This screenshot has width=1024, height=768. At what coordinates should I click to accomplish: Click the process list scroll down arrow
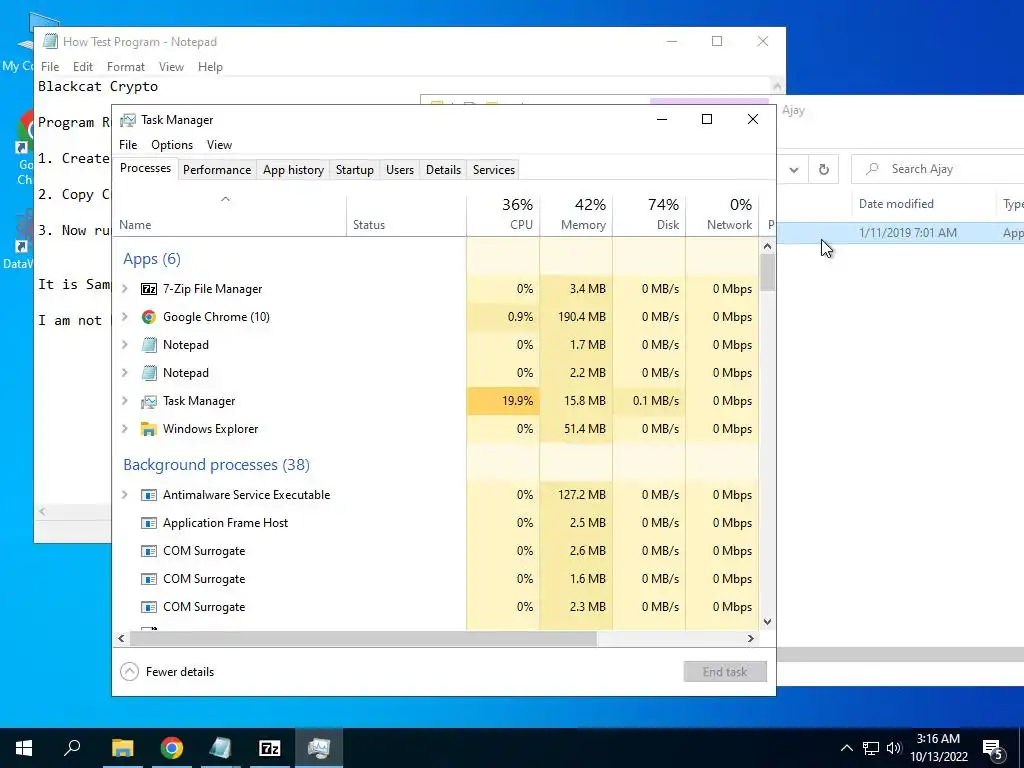point(767,622)
